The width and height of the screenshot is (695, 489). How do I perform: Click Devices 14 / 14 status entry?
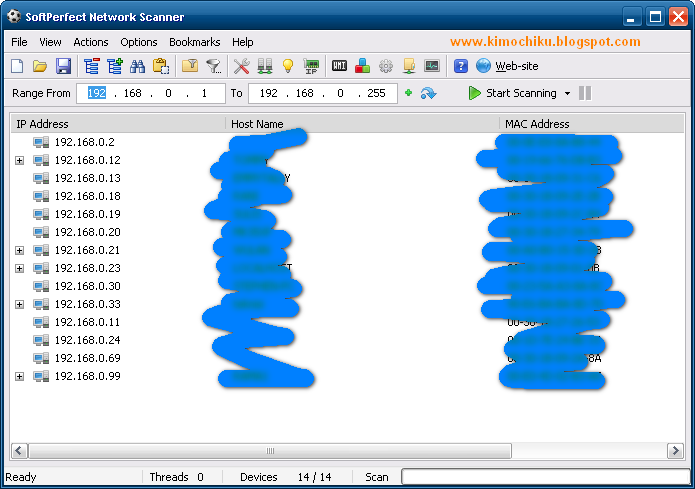click(x=285, y=477)
